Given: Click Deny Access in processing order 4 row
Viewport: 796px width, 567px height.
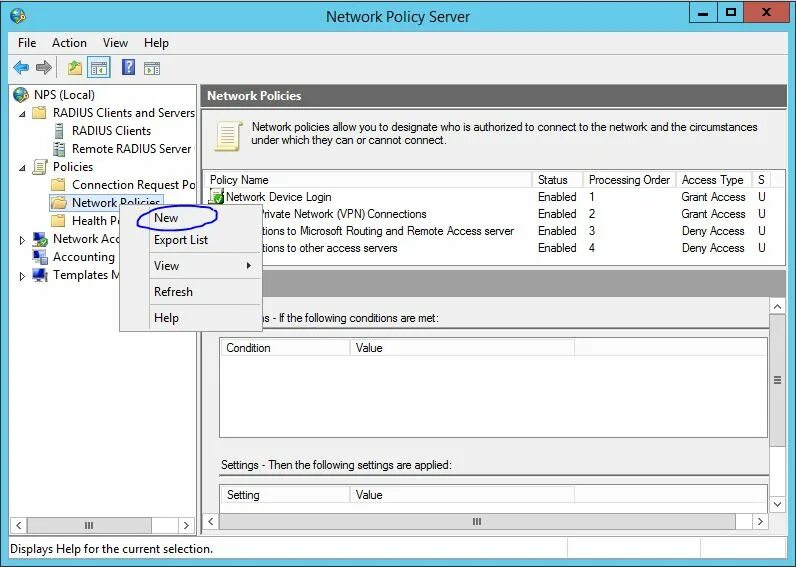Looking at the screenshot, I should tap(713, 248).
